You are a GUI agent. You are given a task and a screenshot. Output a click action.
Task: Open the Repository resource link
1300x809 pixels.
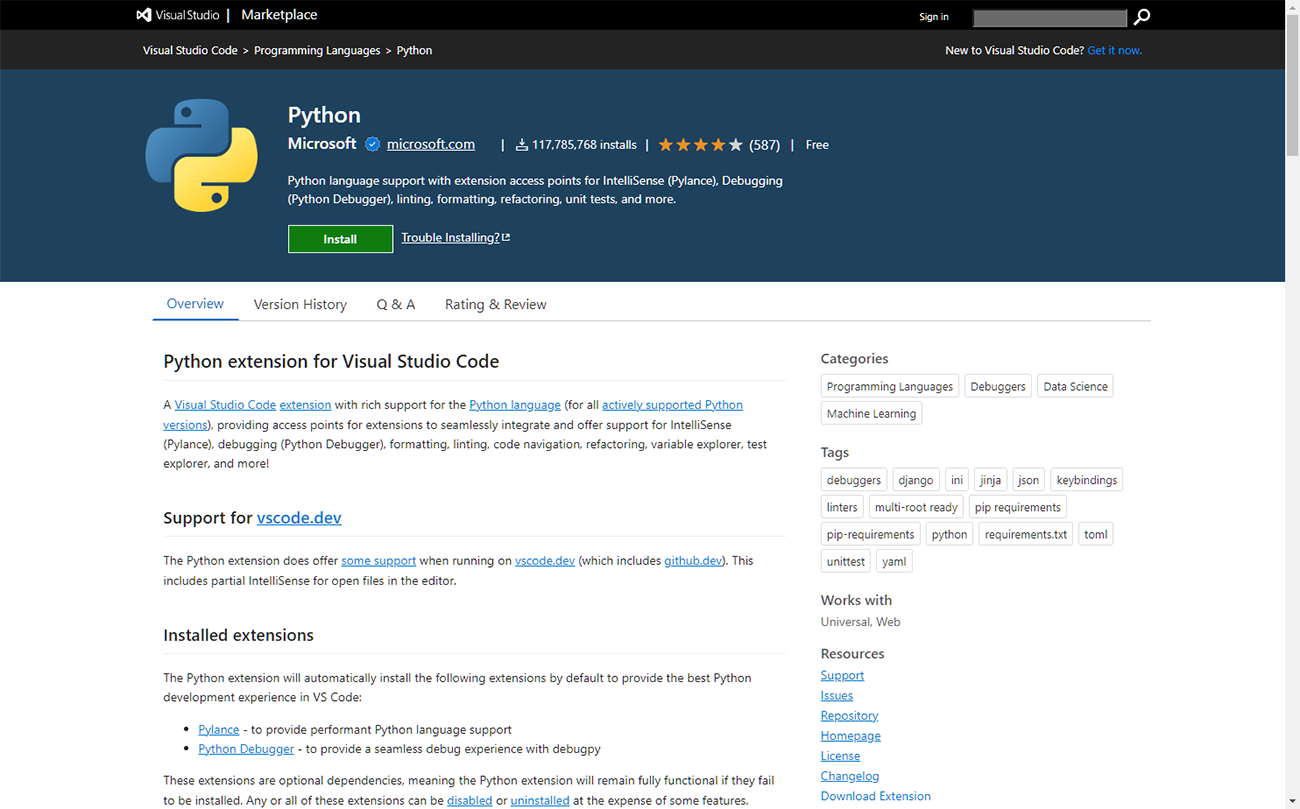(849, 716)
